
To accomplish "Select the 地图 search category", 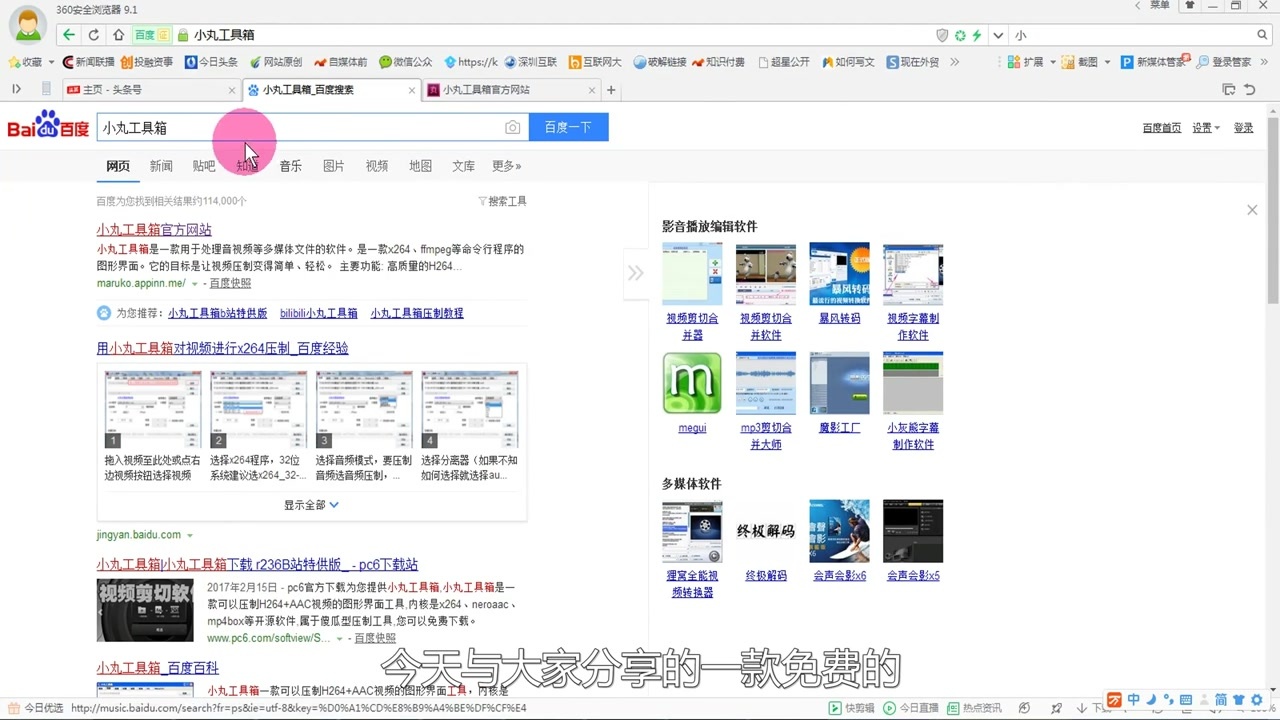I will coord(420,166).
